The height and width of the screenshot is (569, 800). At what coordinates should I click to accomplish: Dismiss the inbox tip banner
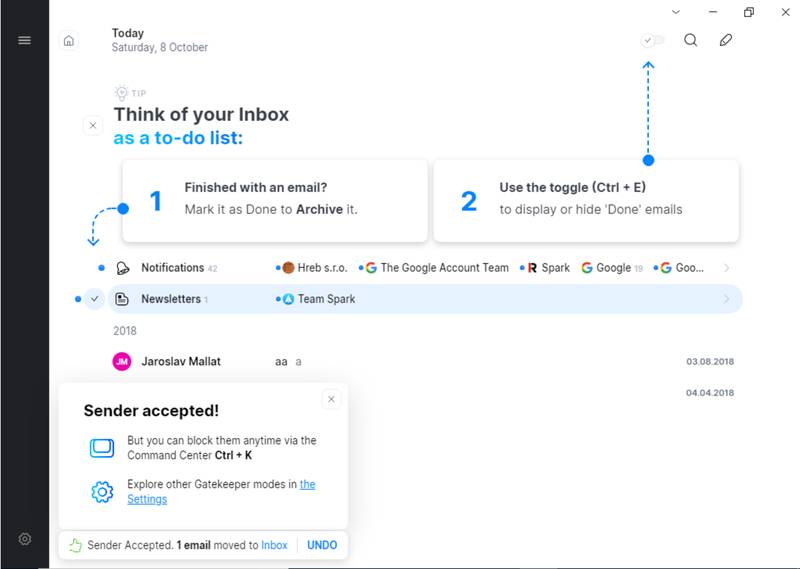93,126
